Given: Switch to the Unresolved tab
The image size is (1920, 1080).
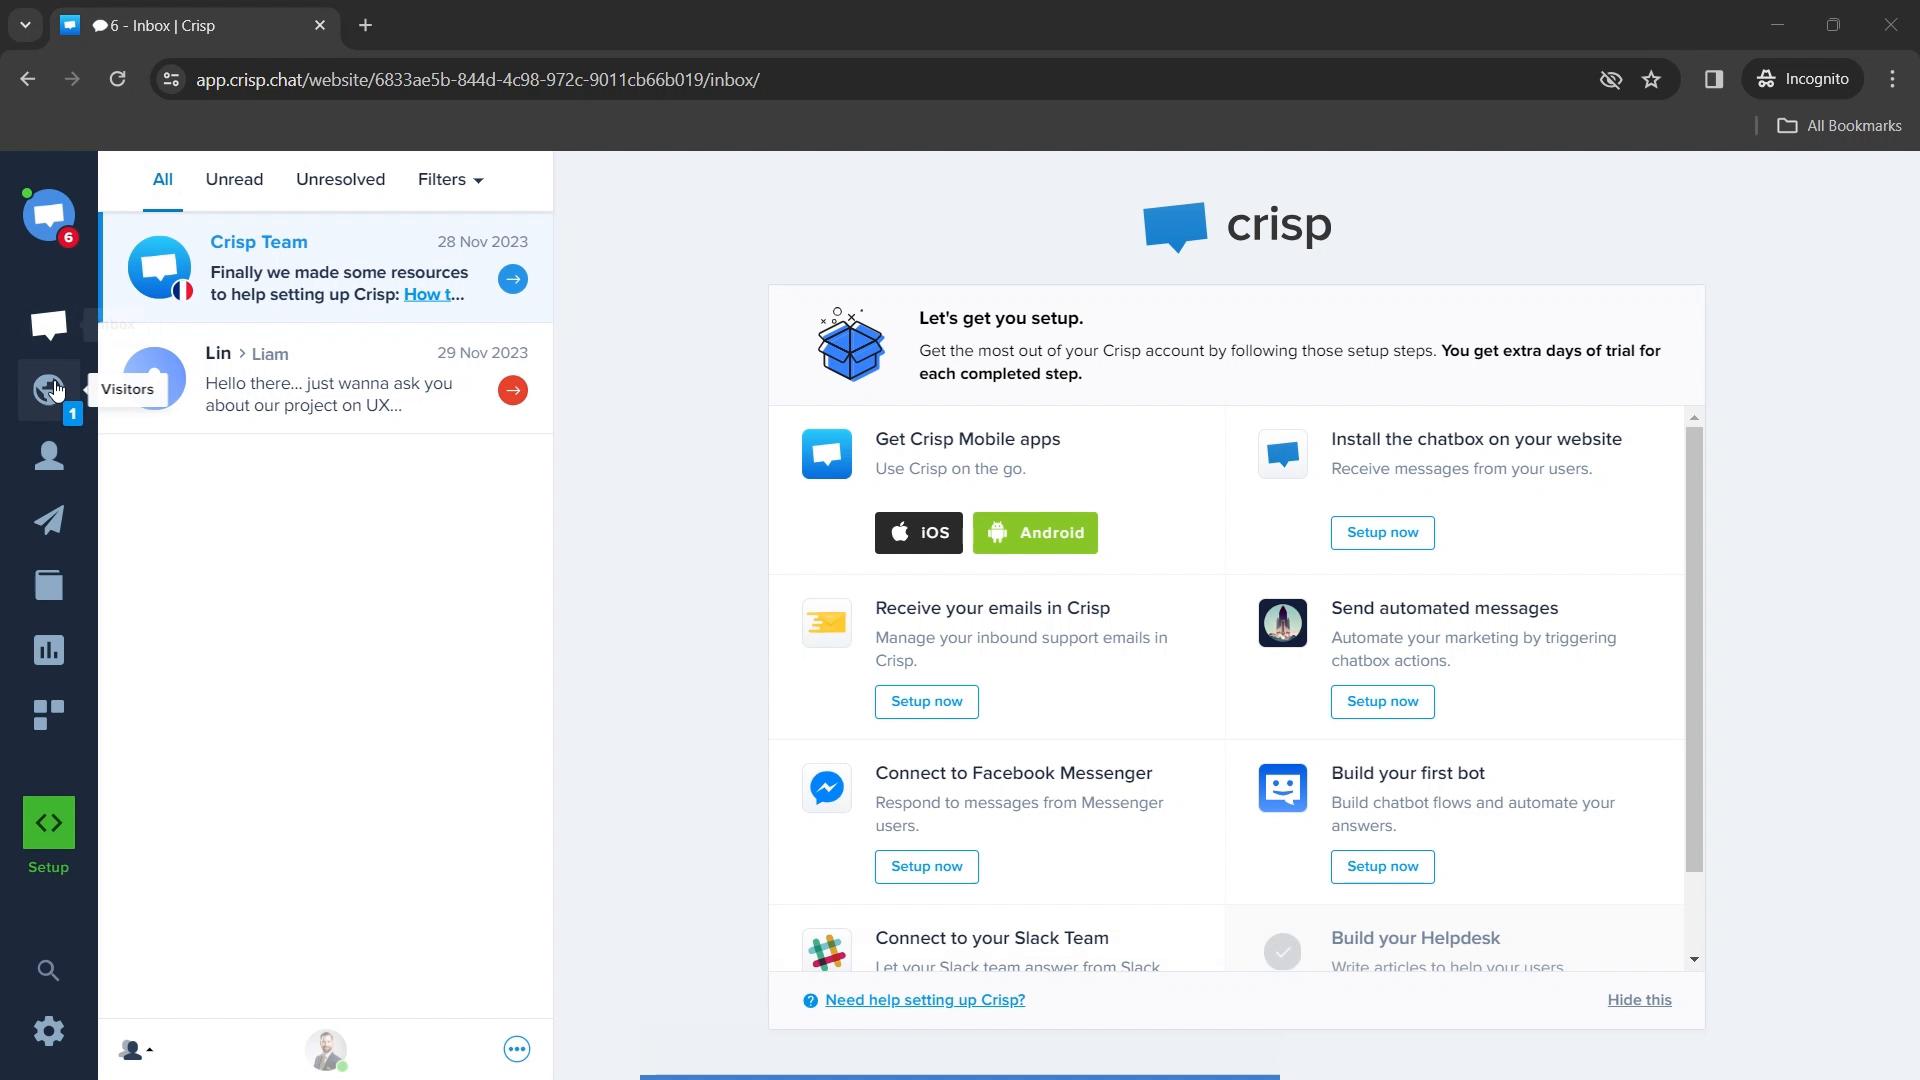Looking at the screenshot, I should point(340,178).
